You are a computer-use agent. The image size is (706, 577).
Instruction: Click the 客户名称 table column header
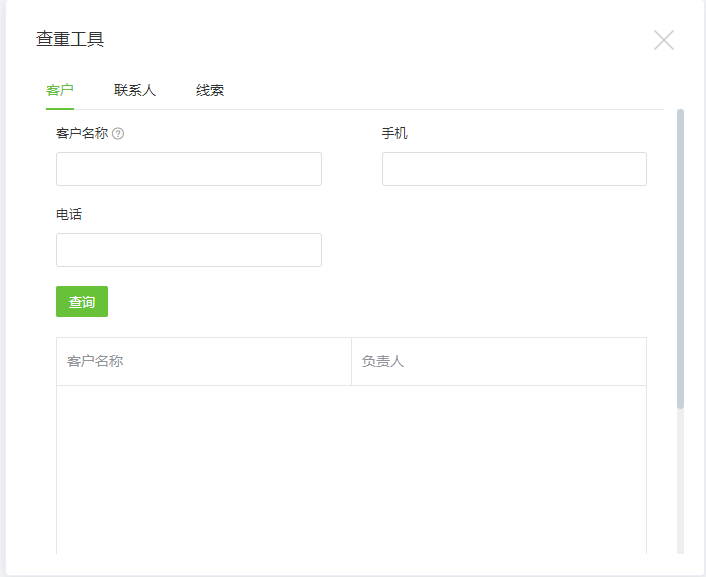[x=204, y=361]
